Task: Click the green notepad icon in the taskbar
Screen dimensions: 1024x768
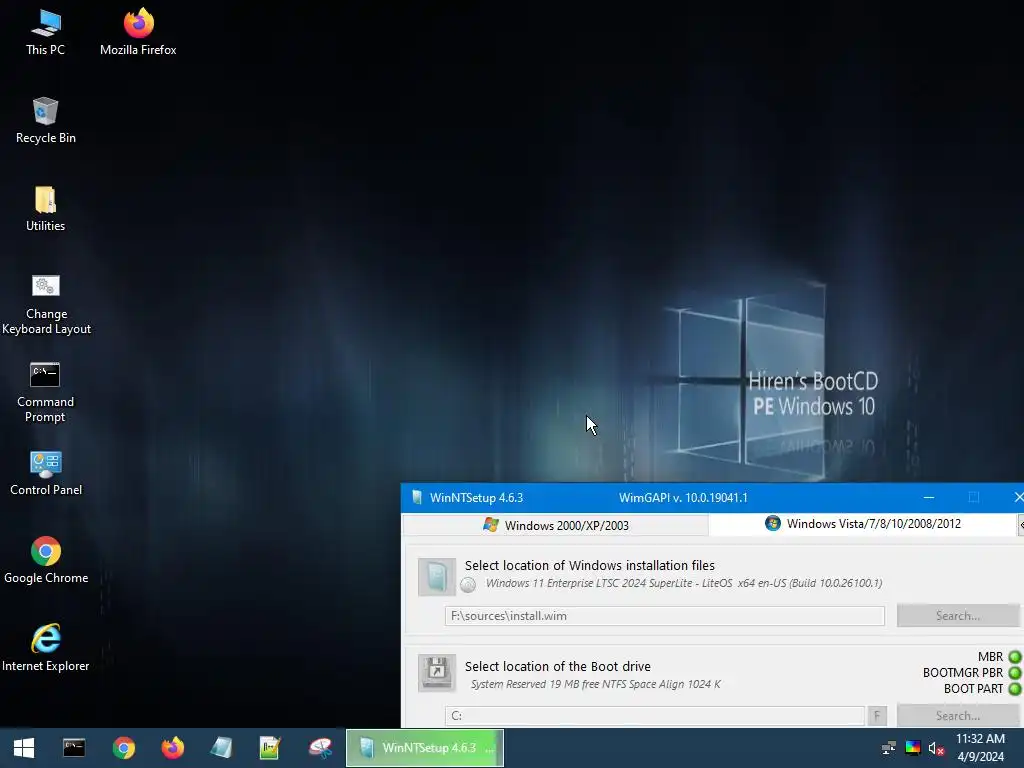Action: [x=270, y=748]
